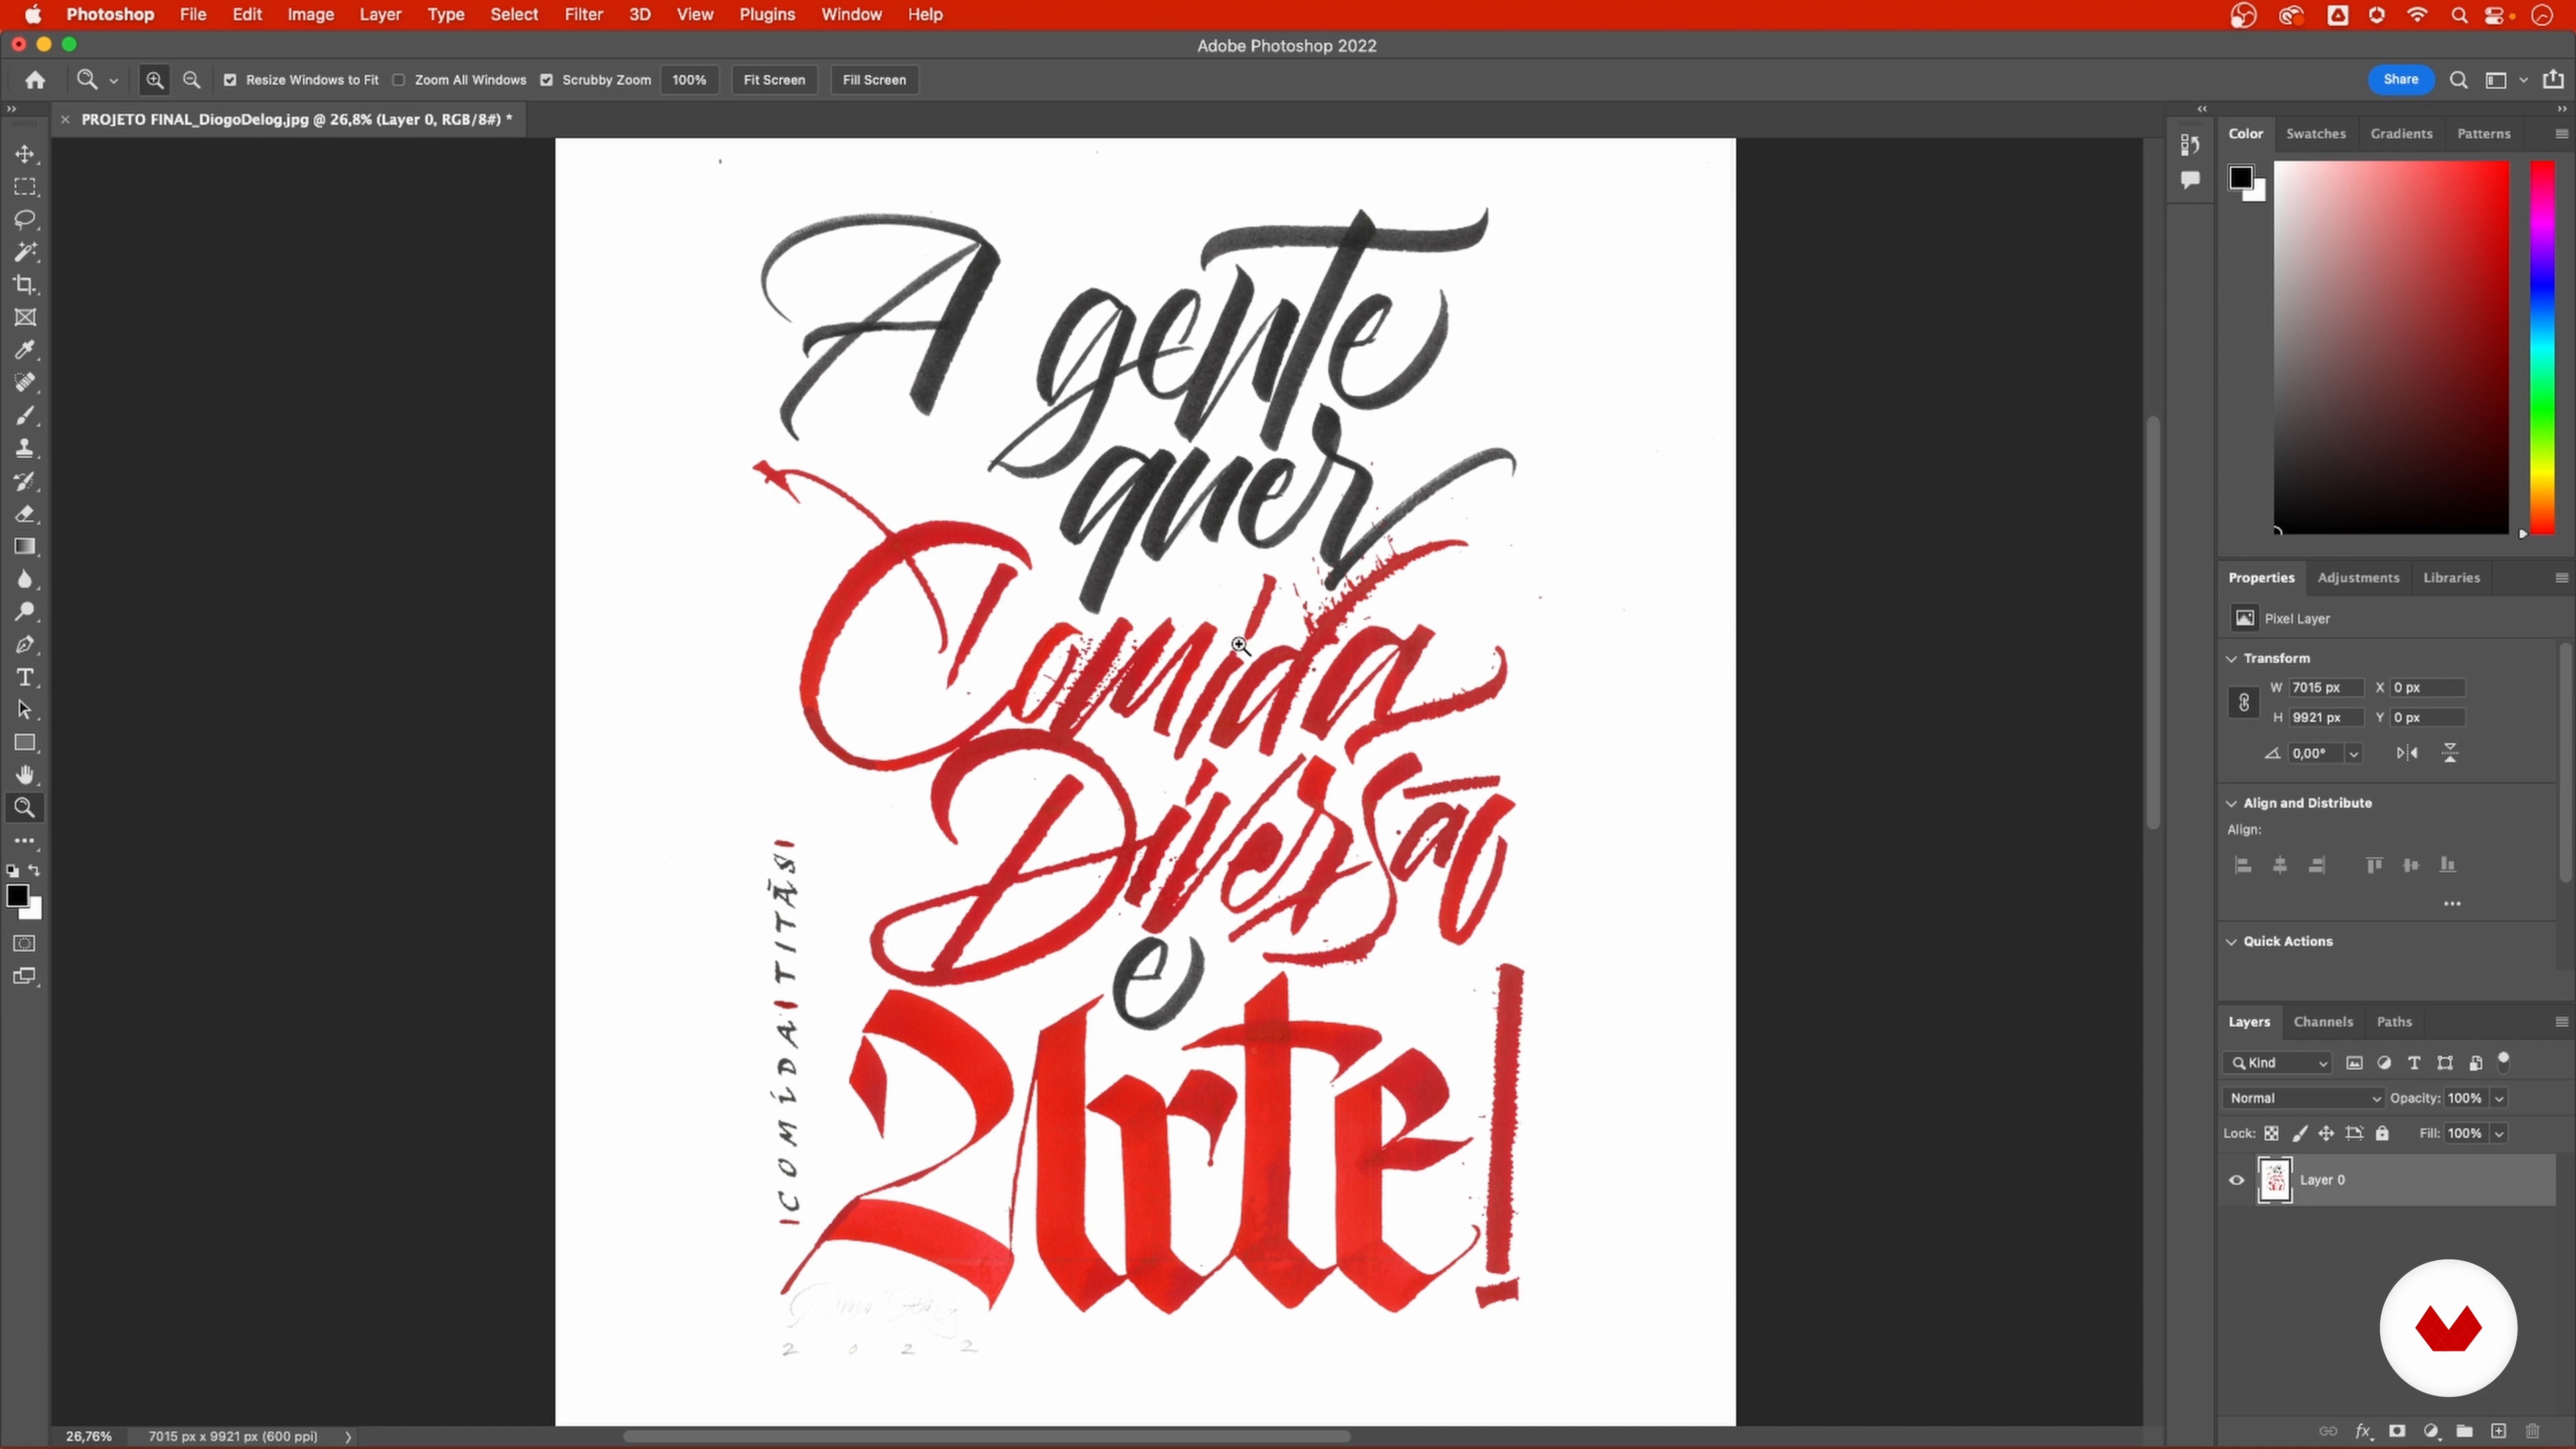This screenshot has width=2576, height=1449.
Task: Select the Move tool
Action: click(25, 154)
